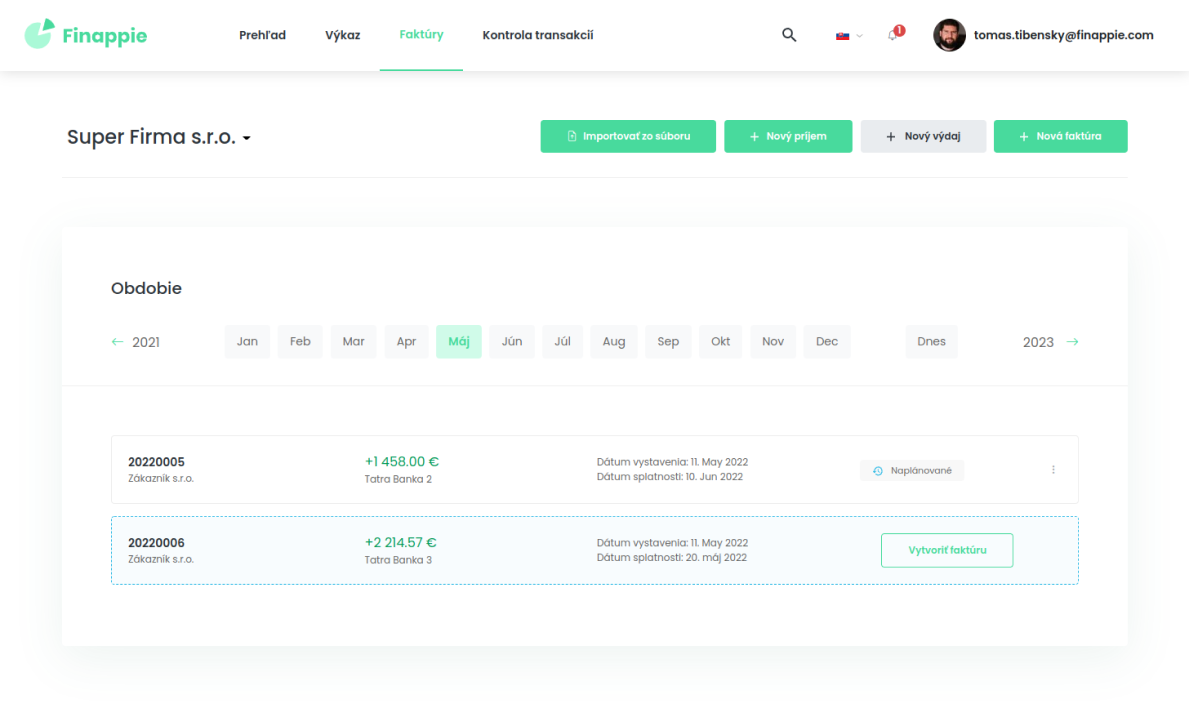Screen dimensions: 1189x708
Task: Select the Júl month
Action: (562, 342)
